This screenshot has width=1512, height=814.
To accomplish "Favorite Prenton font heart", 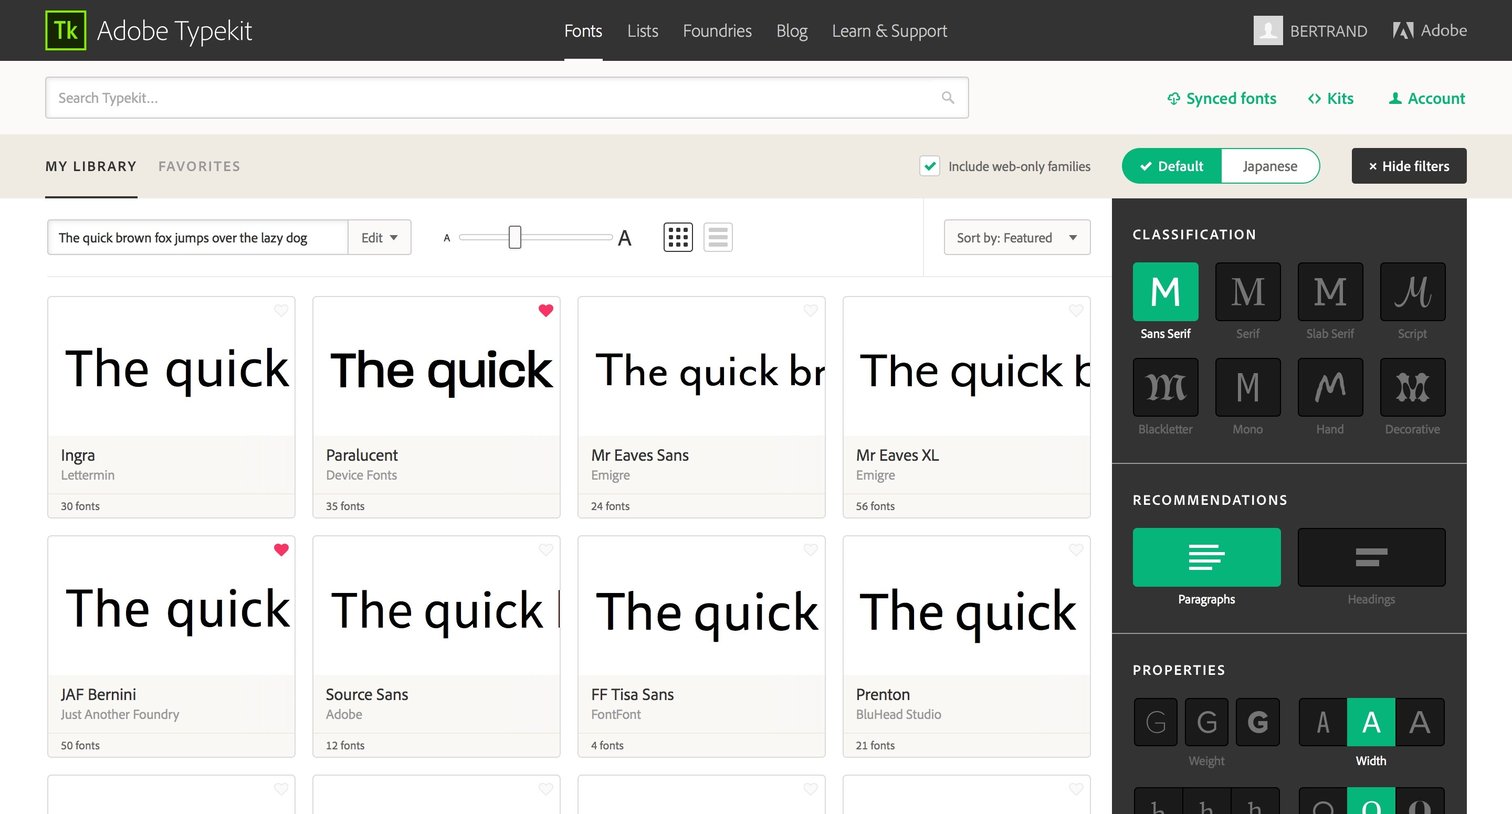I will 1076,549.
